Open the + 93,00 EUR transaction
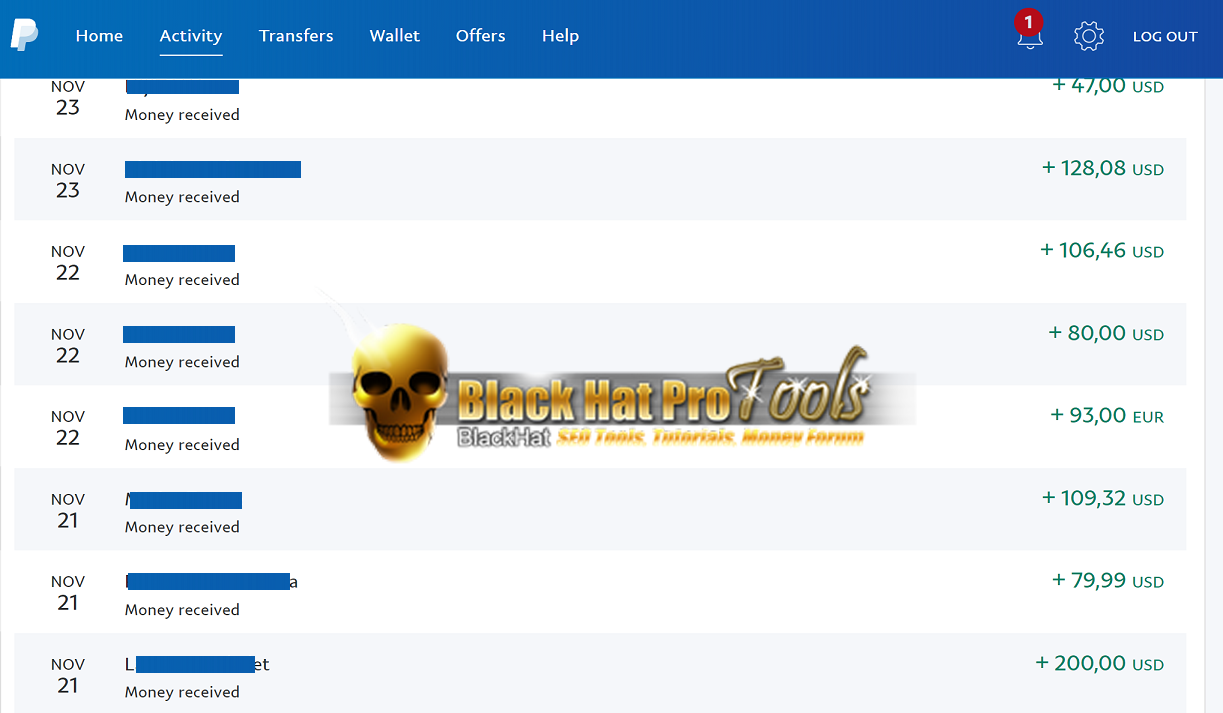The image size is (1223, 713). pos(600,426)
